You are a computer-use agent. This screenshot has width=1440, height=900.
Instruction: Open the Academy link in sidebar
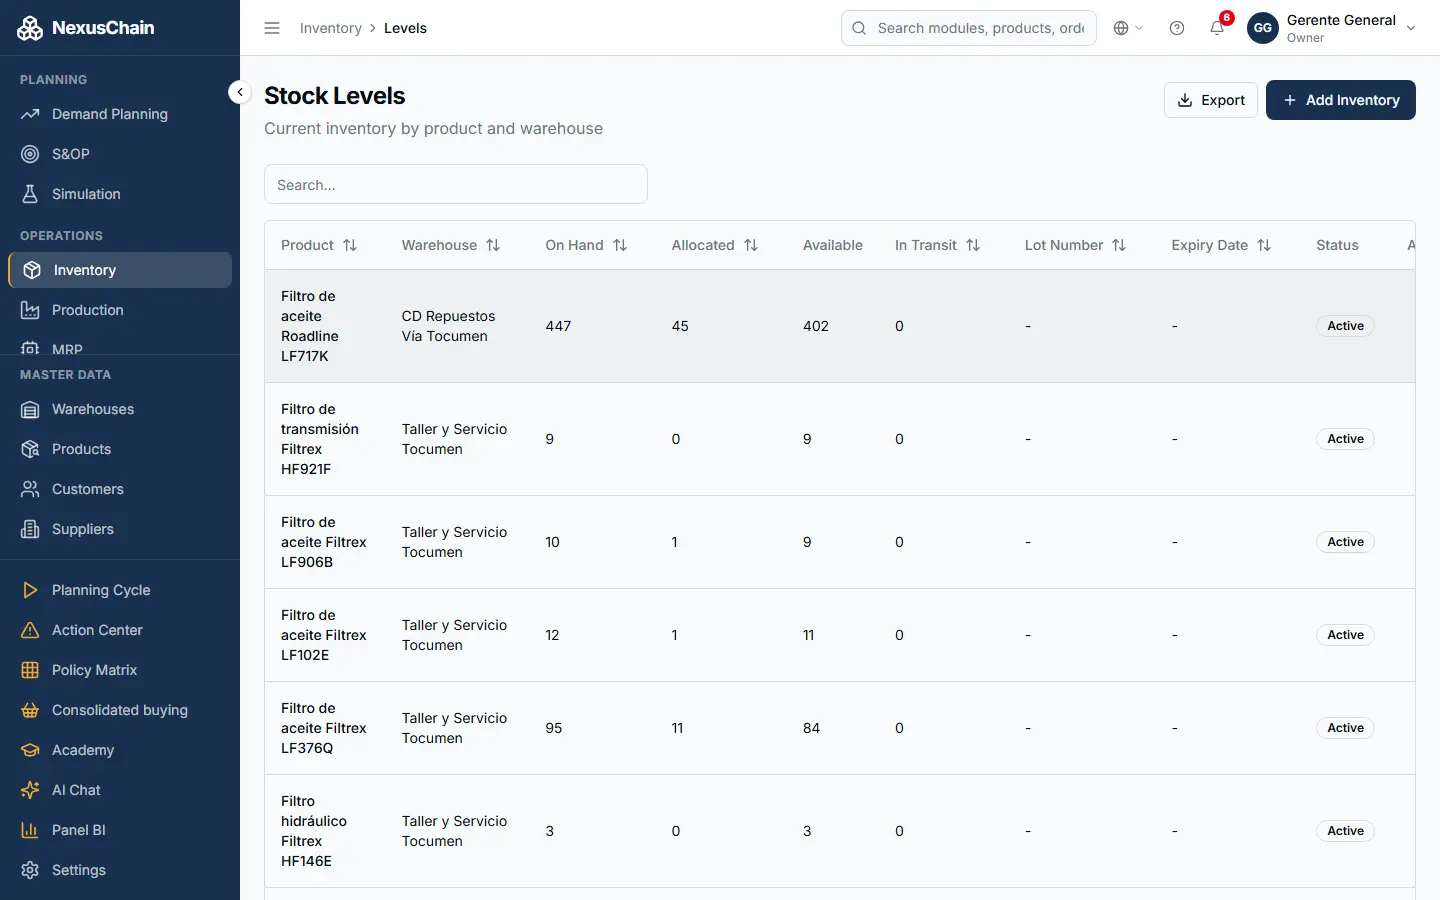click(x=120, y=750)
